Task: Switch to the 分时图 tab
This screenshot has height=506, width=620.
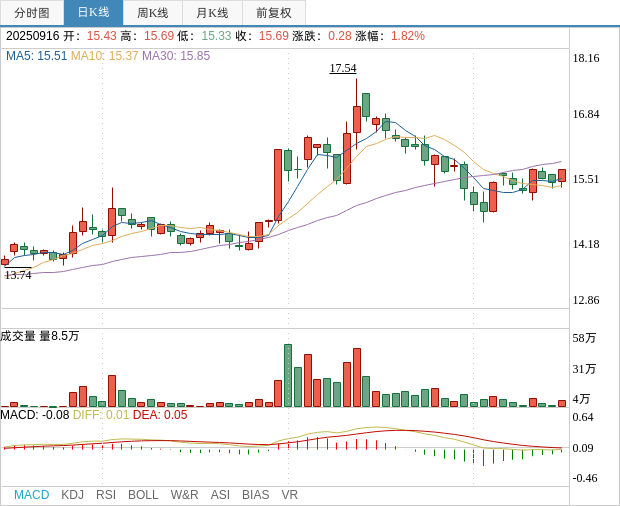Action: click(32, 13)
